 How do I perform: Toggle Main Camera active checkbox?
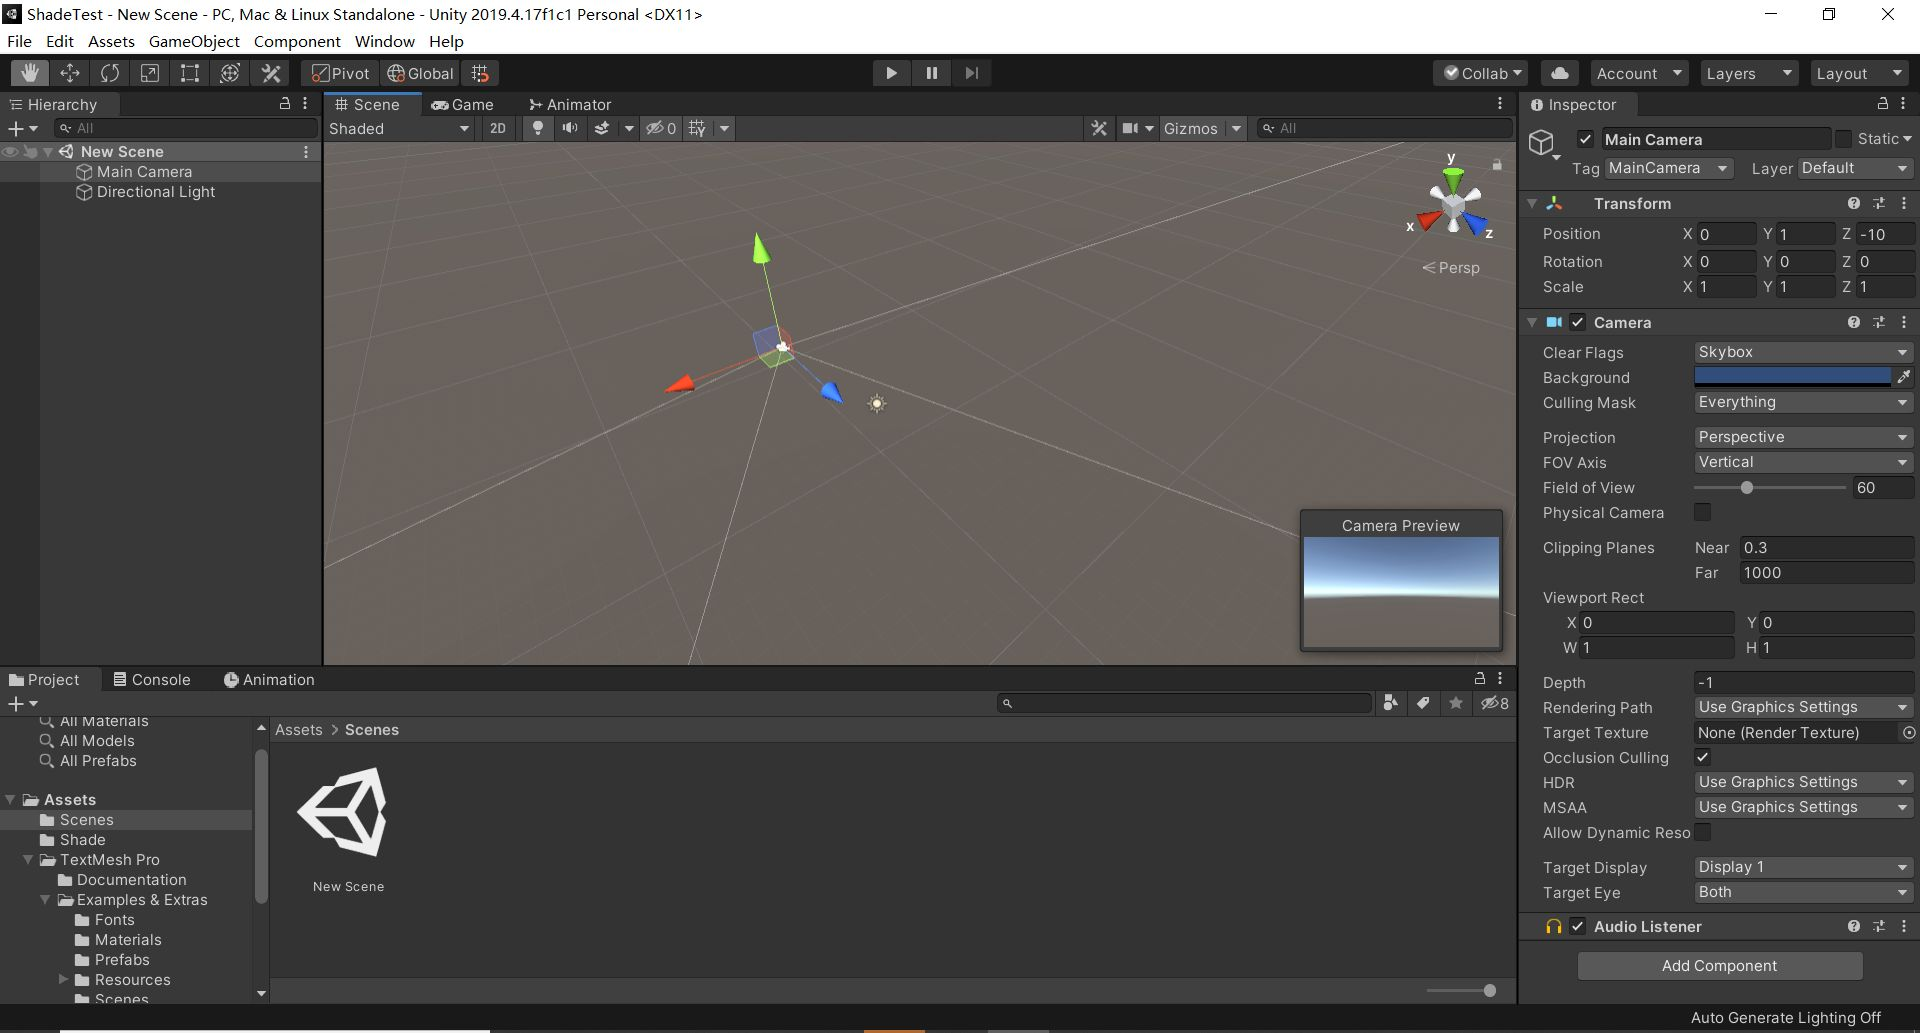point(1585,139)
